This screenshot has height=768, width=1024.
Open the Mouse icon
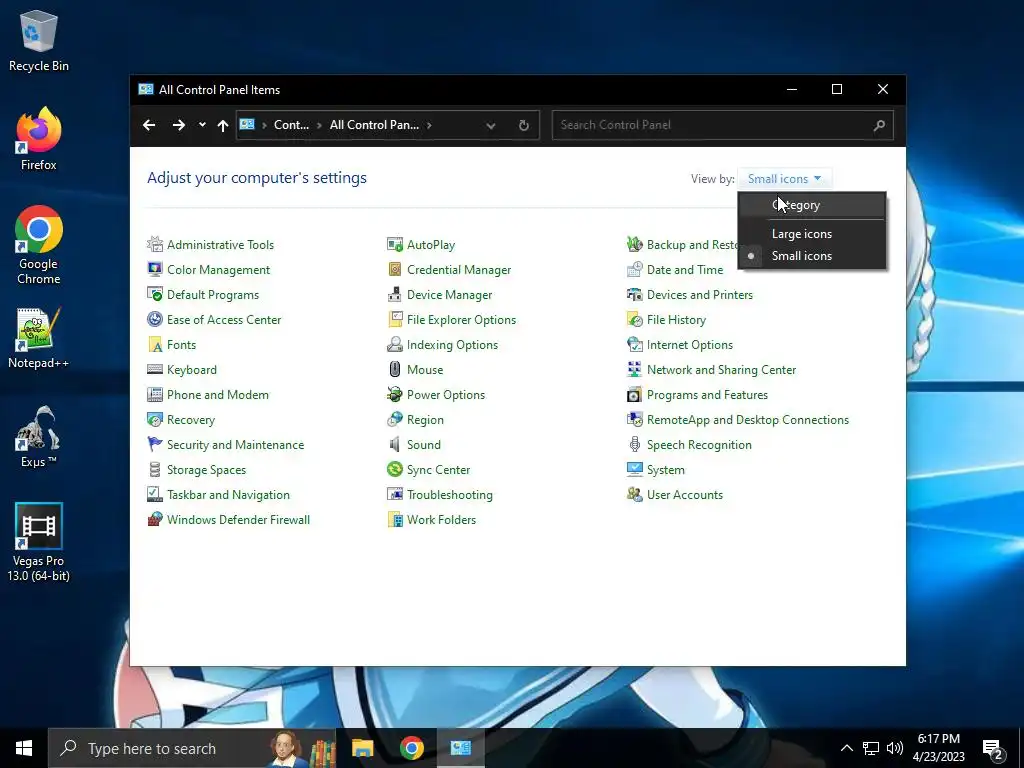click(394, 370)
